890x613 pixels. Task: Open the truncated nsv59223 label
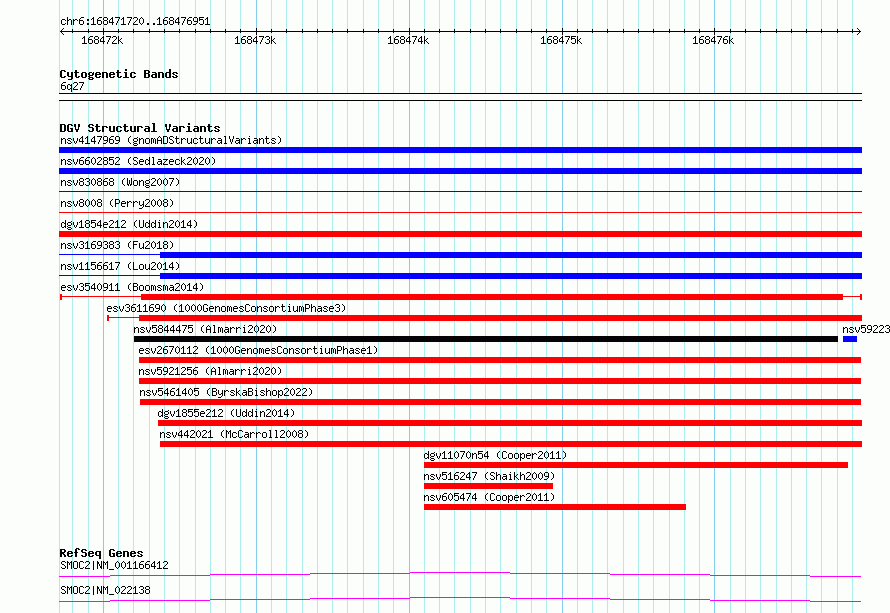(x=866, y=329)
